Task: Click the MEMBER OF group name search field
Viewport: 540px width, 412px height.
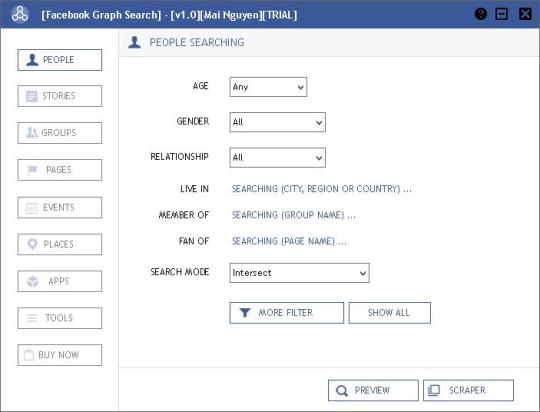Action: pos(294,215)
